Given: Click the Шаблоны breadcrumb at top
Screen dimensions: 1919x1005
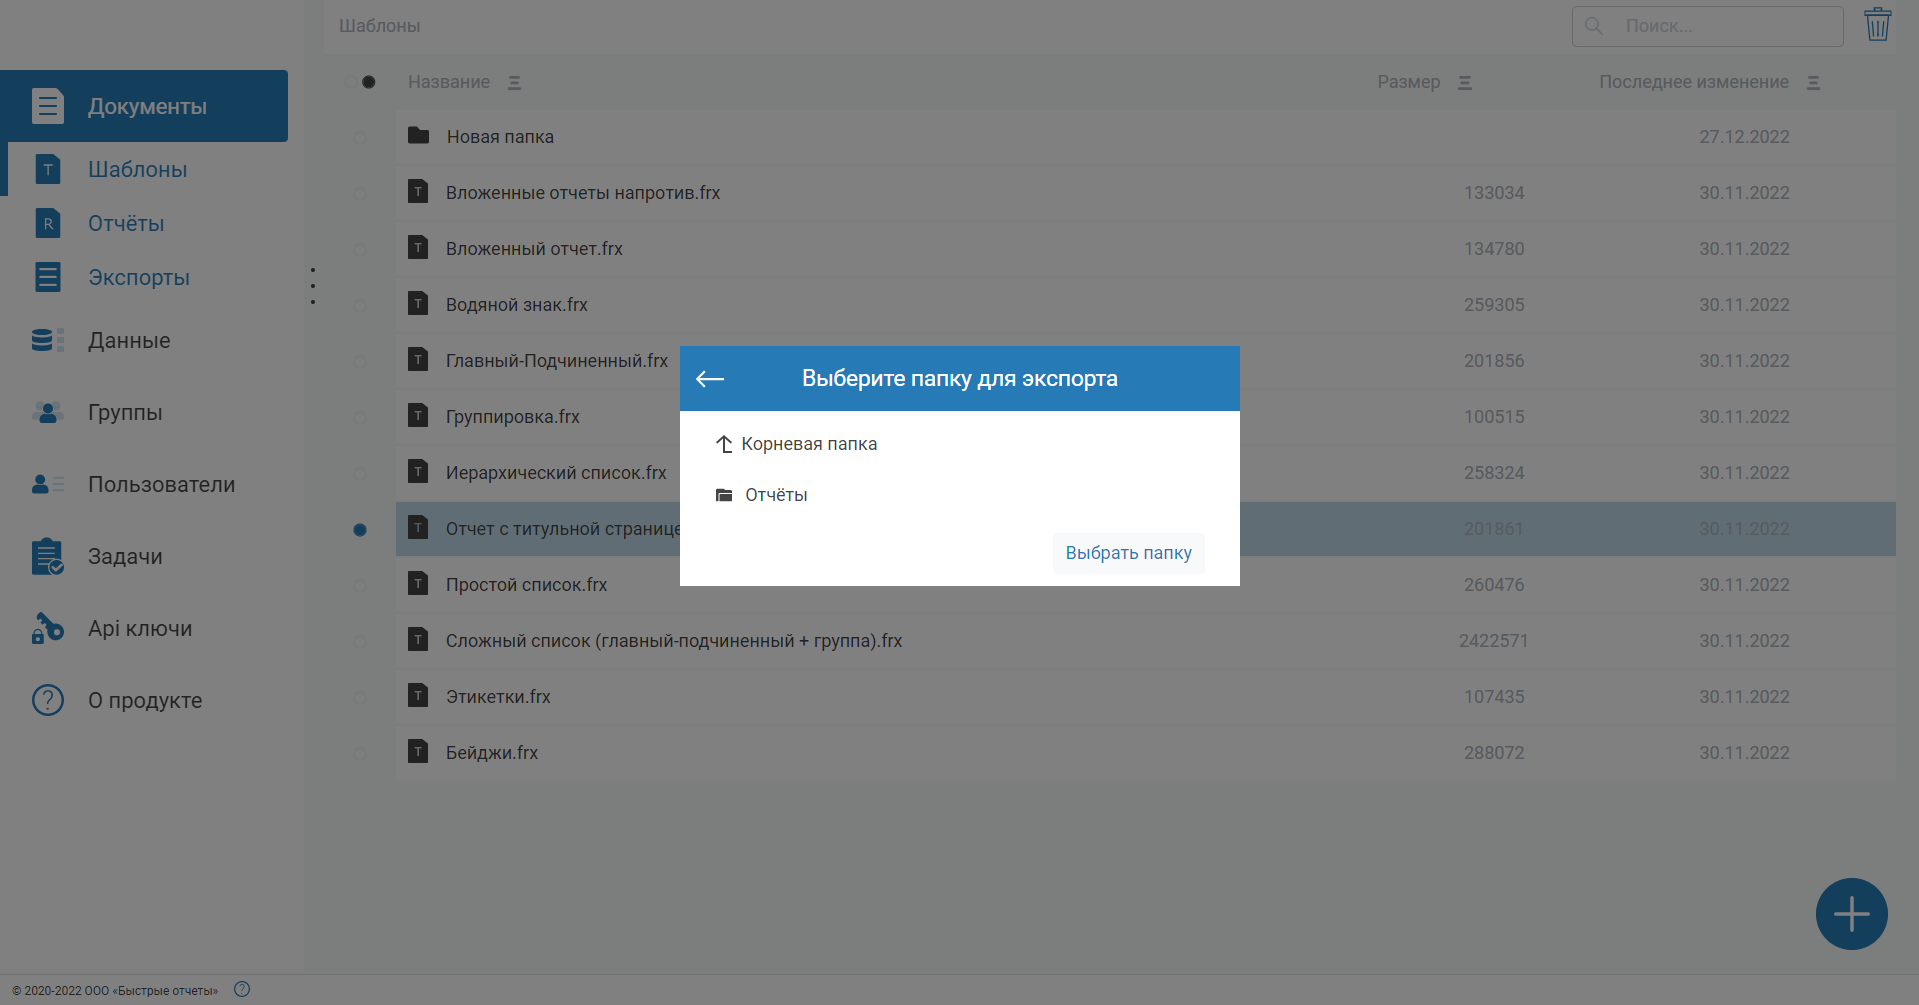Looking at the screenshot, I should (x=380, y=26).
